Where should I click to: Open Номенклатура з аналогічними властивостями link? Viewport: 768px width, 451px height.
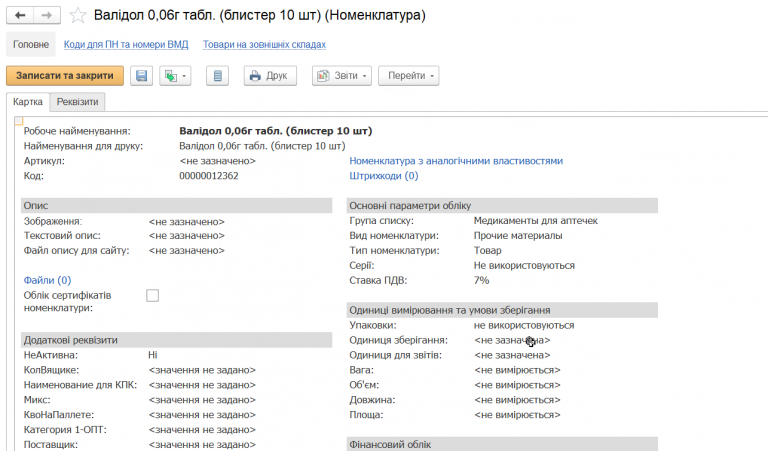pos(456,161)
